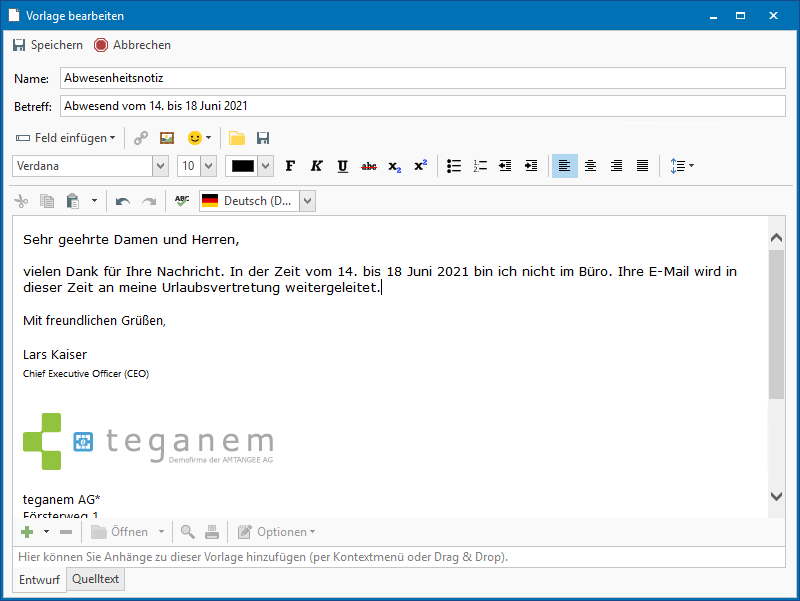The width and height of the screenshot is (800, 601).
Task: Add attachment with green plus icon
Action: pyautogui.click(x=27, y=532)
